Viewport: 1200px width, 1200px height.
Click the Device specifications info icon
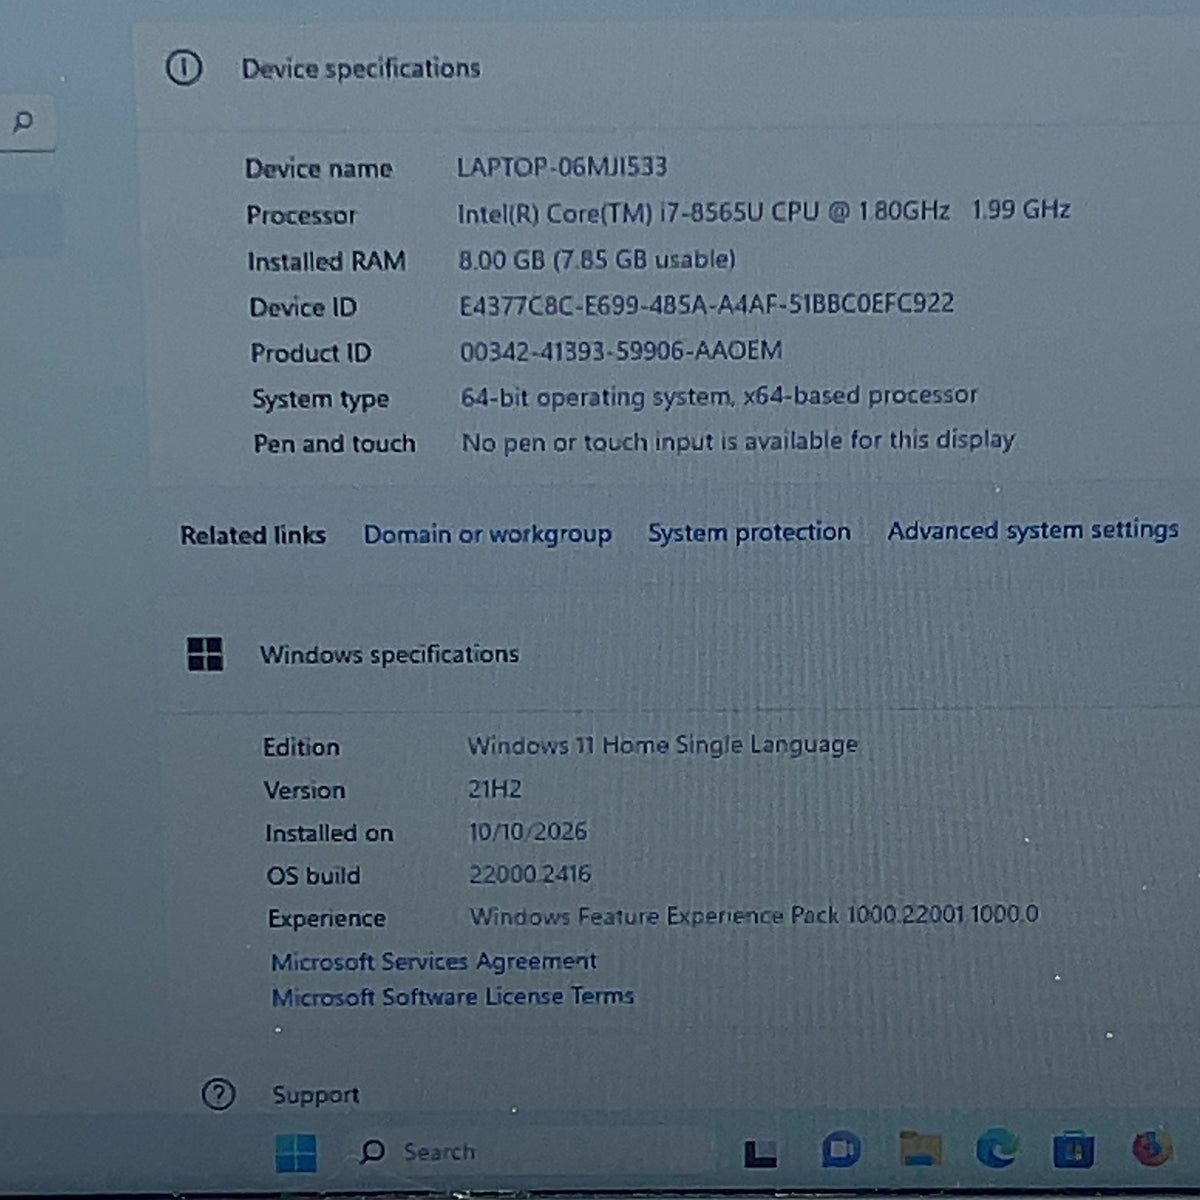(x=184, y=68)
